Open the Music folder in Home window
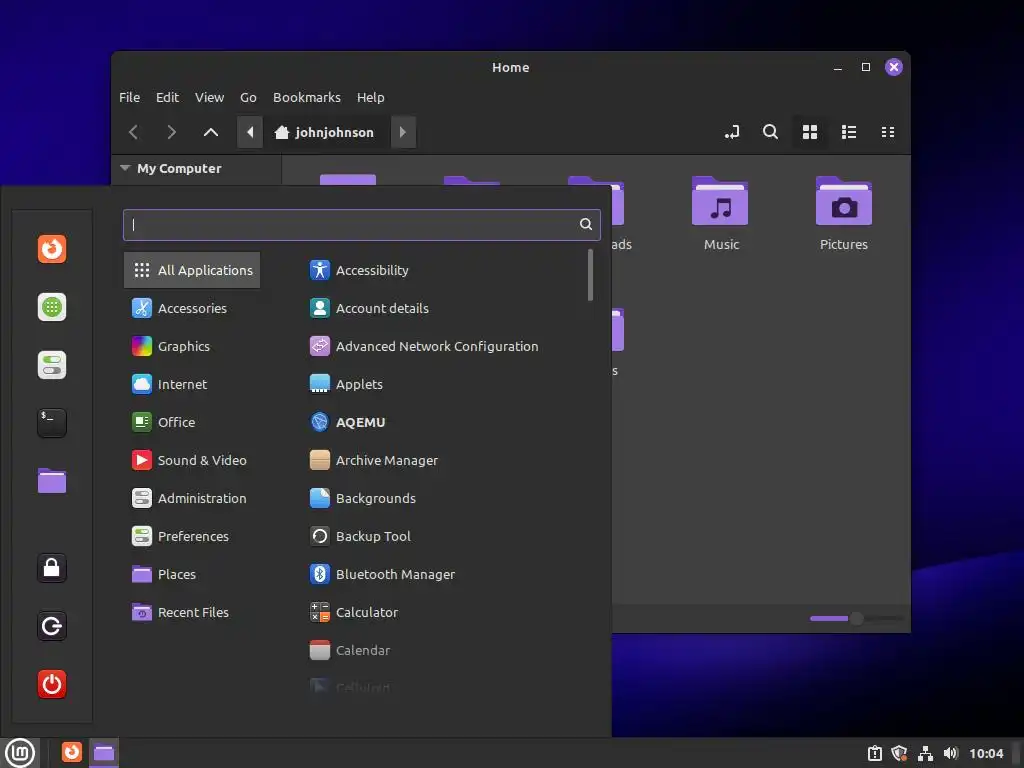This screenshot has height=768, width=1024. 721,214
